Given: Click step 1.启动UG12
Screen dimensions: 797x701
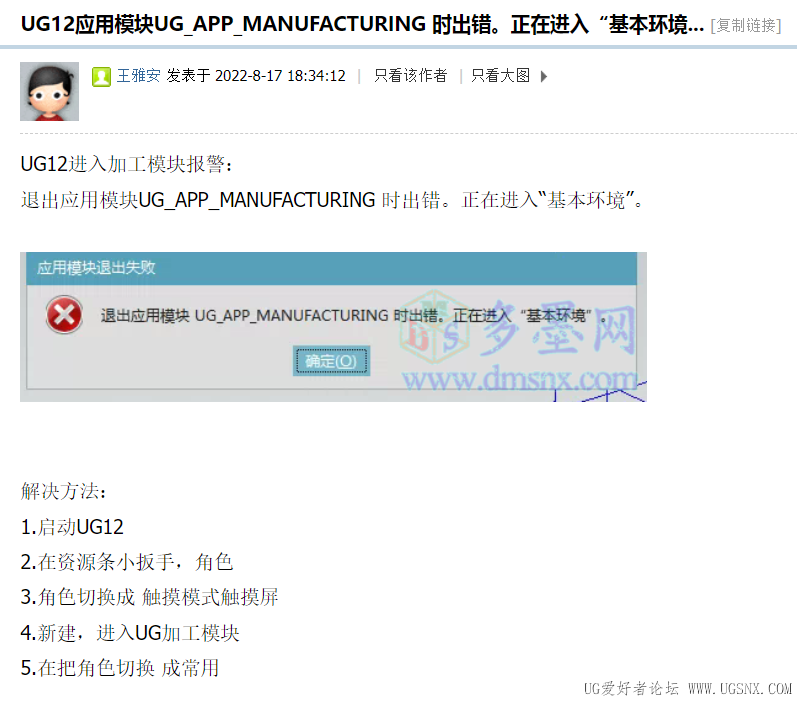Looking at the screenshot, I should tap(72, 527).
